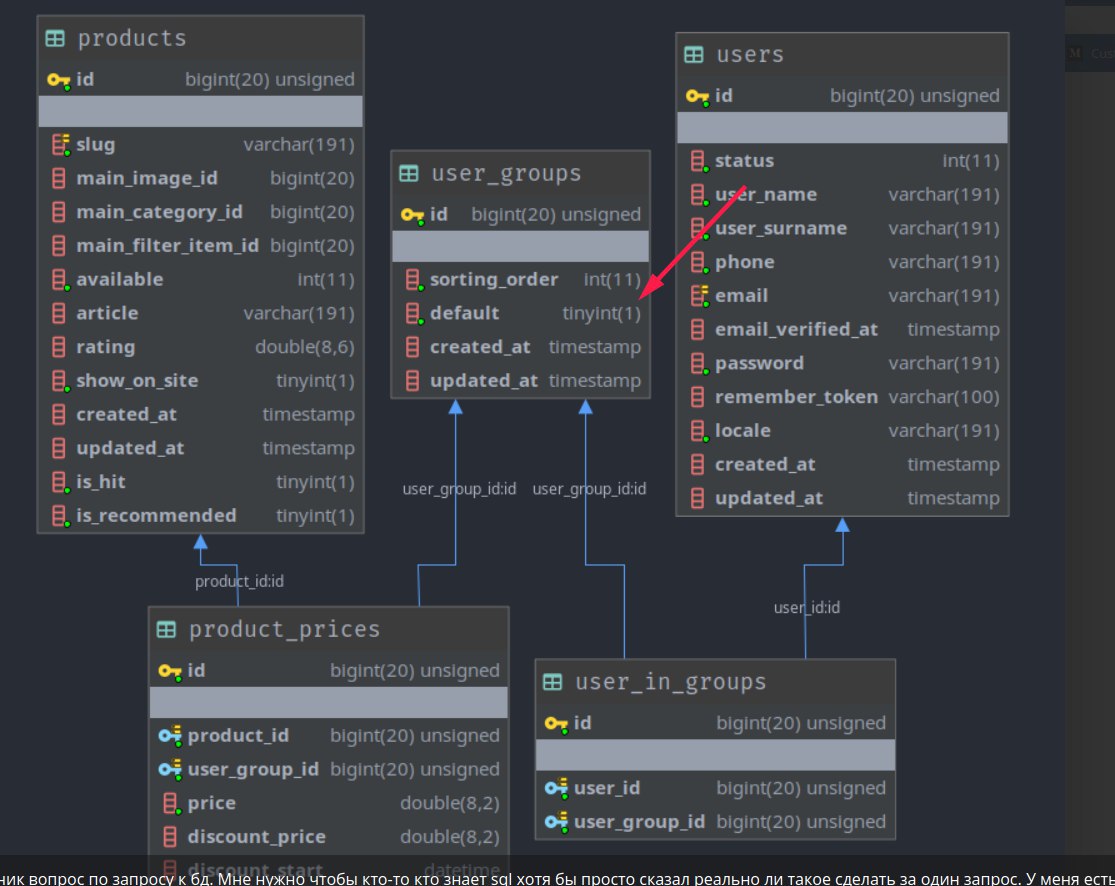Click the products table icon

(55, 38)
